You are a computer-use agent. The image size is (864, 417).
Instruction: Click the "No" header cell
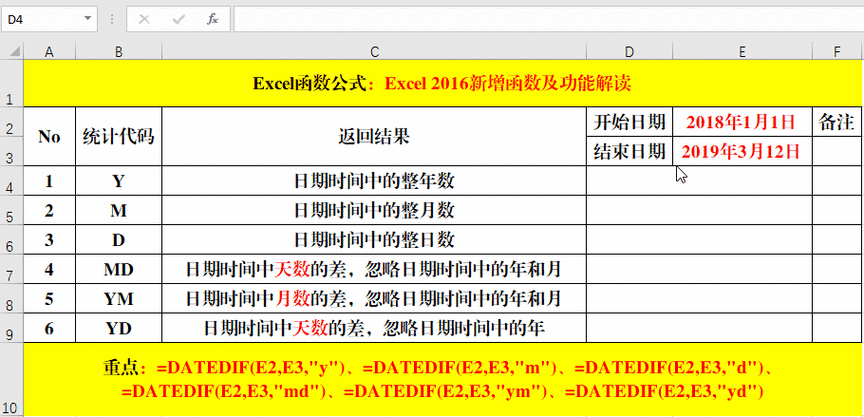pyautogui.click(x=50, y=136)
